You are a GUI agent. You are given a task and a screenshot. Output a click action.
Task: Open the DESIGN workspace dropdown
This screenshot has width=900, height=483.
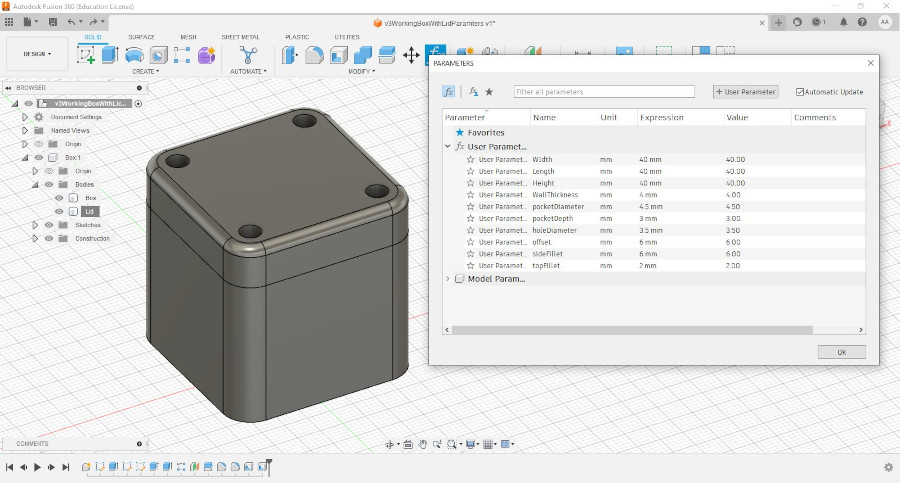click(37, 54)
